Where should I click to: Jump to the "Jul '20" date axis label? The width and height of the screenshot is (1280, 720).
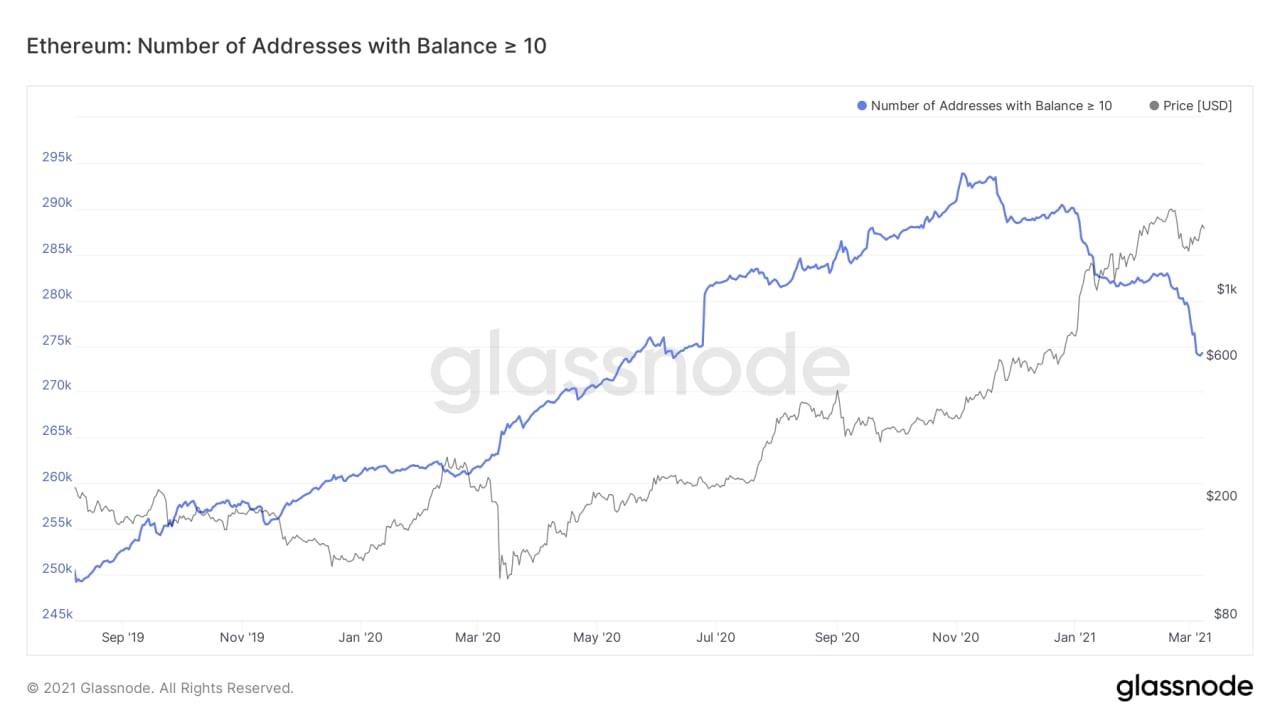[x=715, y=637]
